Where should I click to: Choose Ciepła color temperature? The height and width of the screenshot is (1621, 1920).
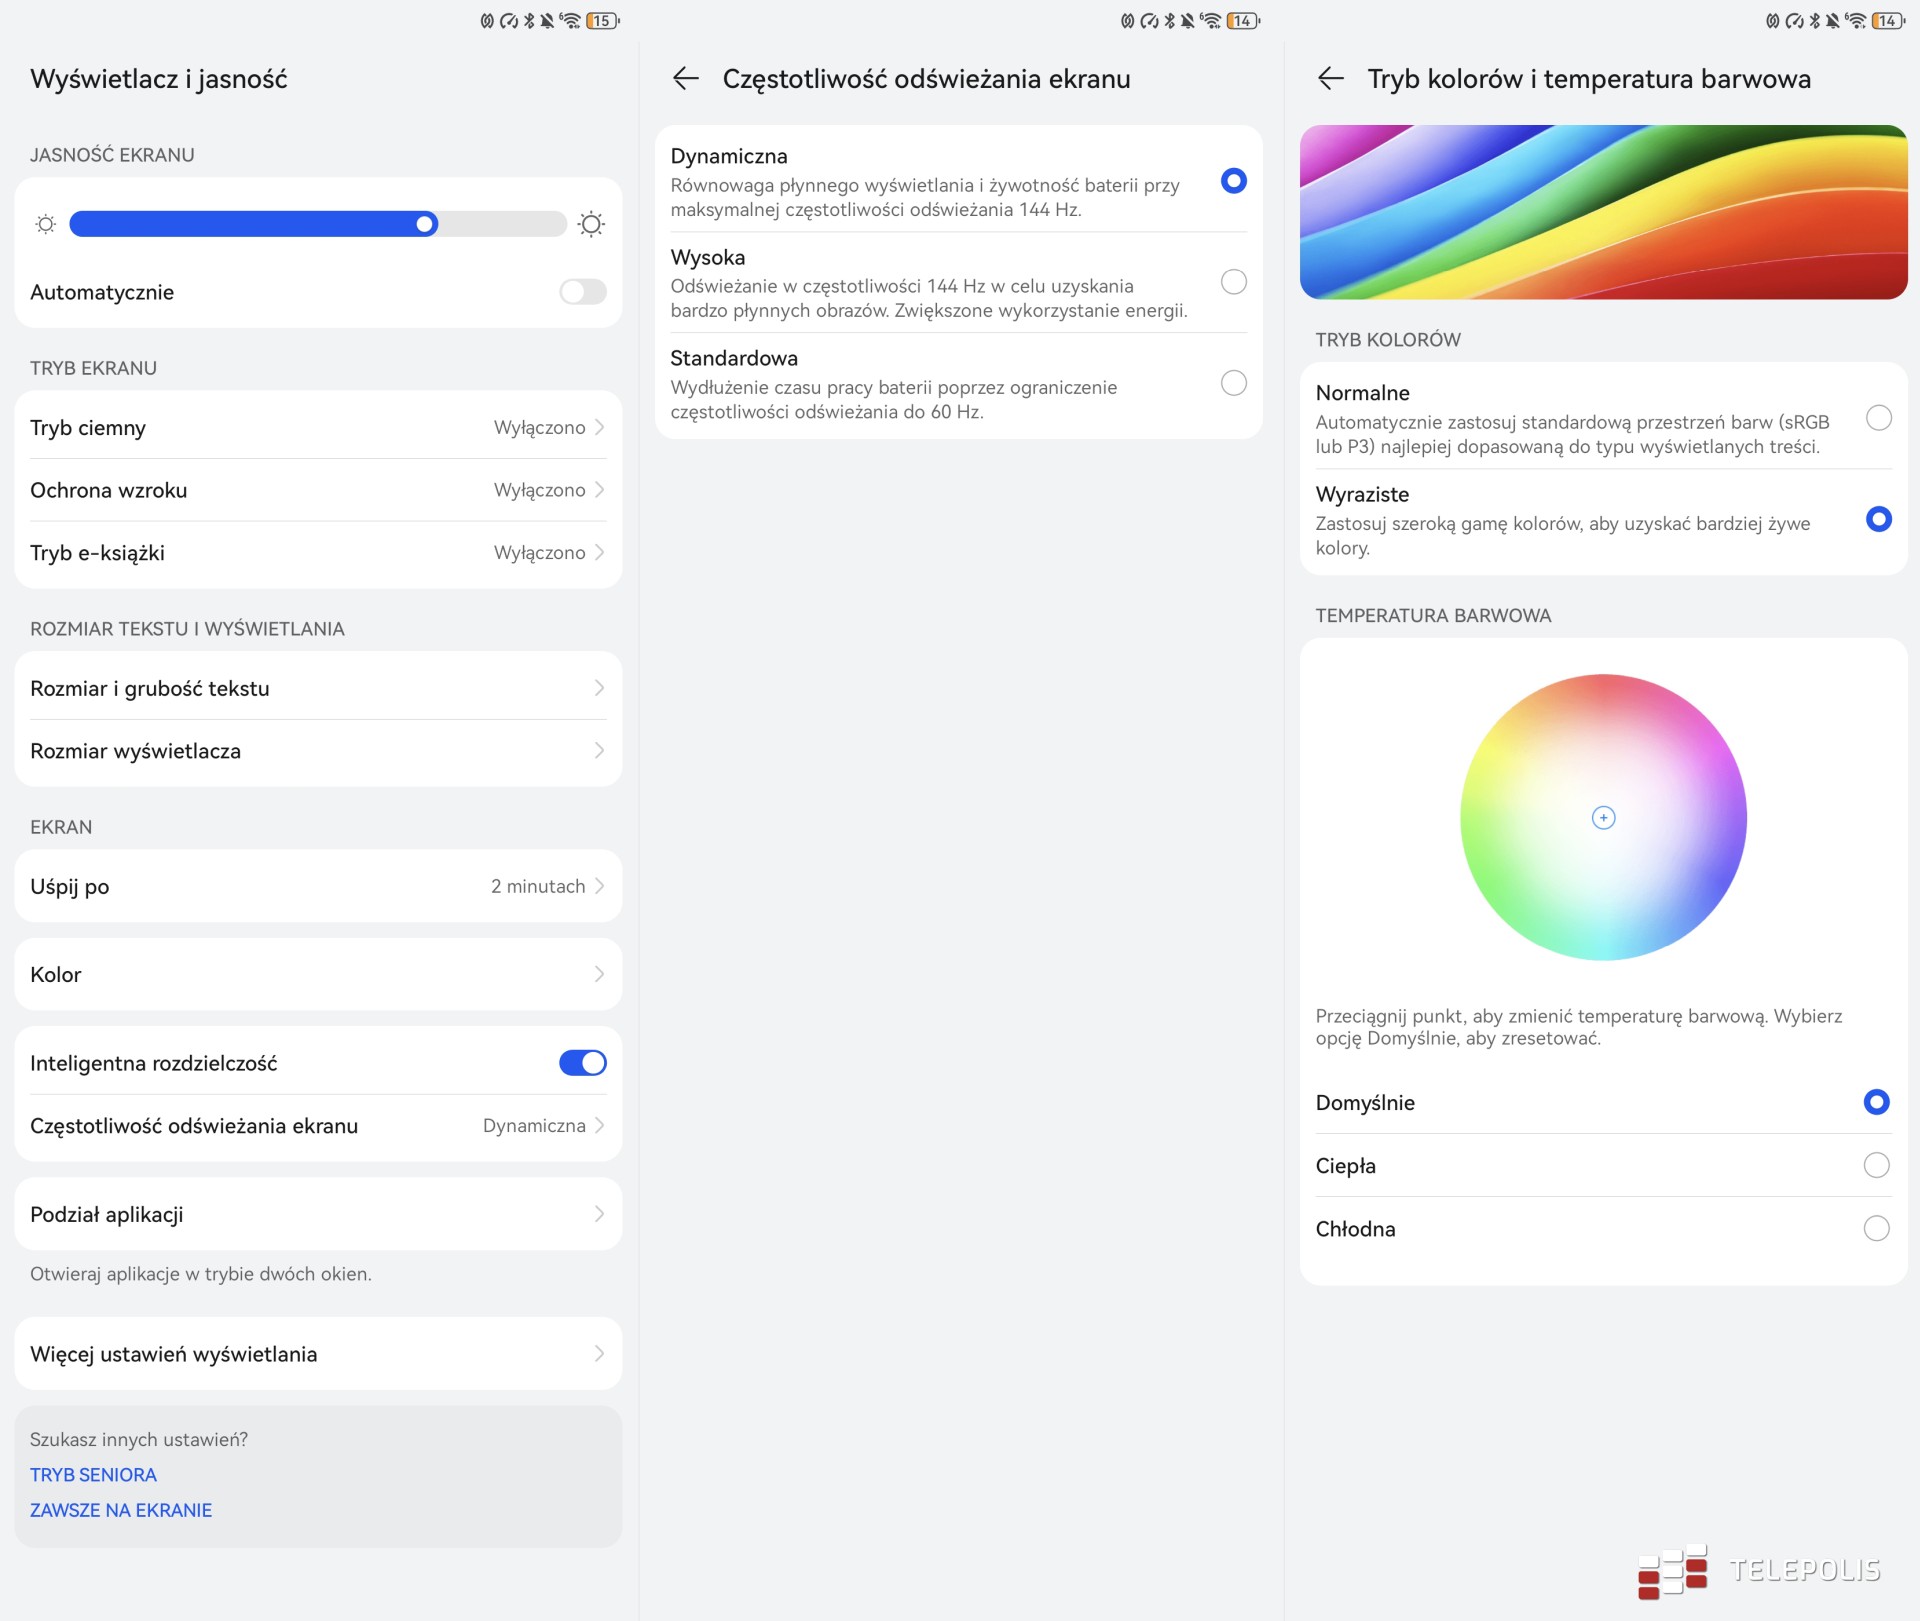(1876, 1165)
